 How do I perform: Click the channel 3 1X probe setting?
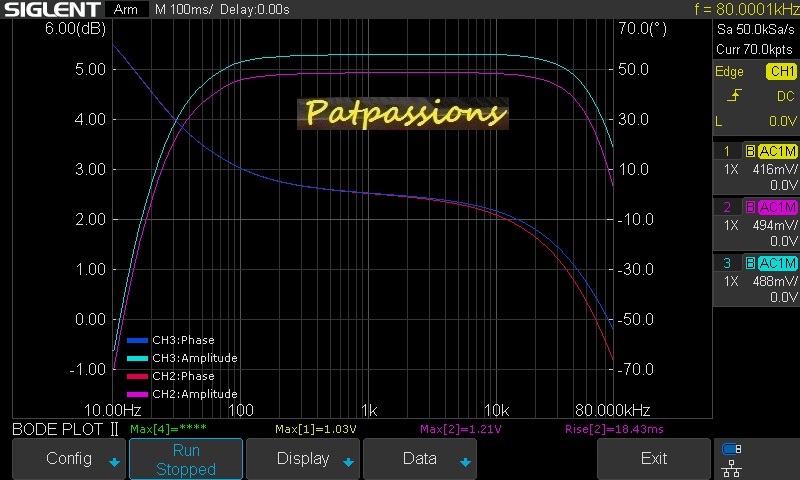731,282
